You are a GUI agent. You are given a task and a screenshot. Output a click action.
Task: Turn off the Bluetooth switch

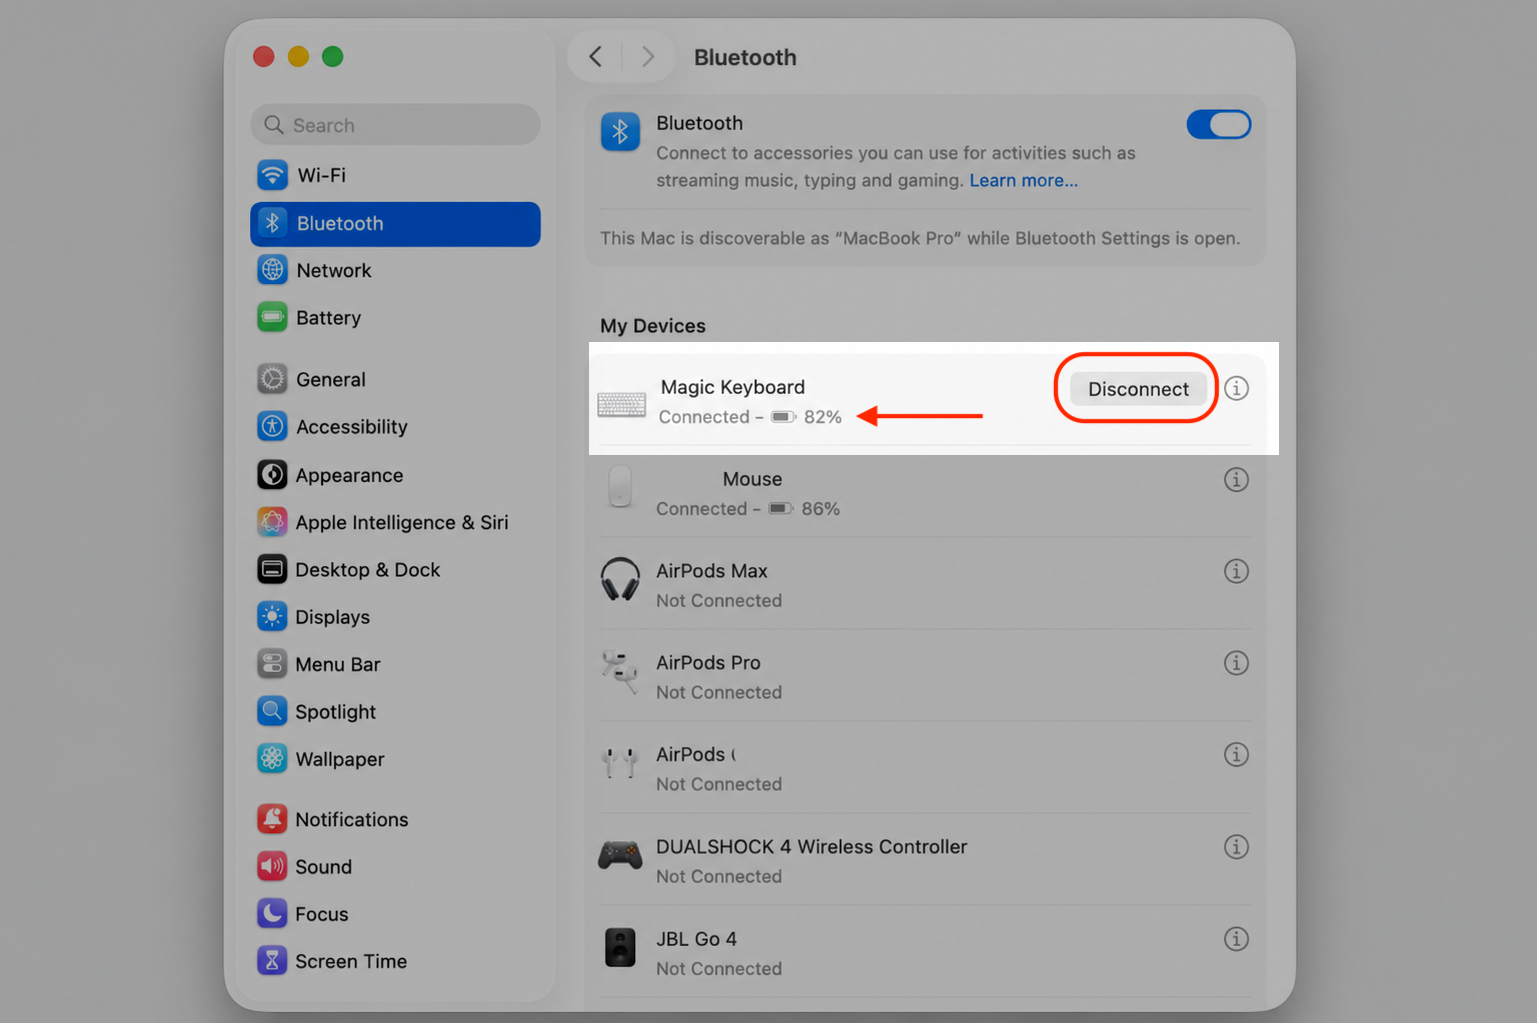[x=1219, y=125]
